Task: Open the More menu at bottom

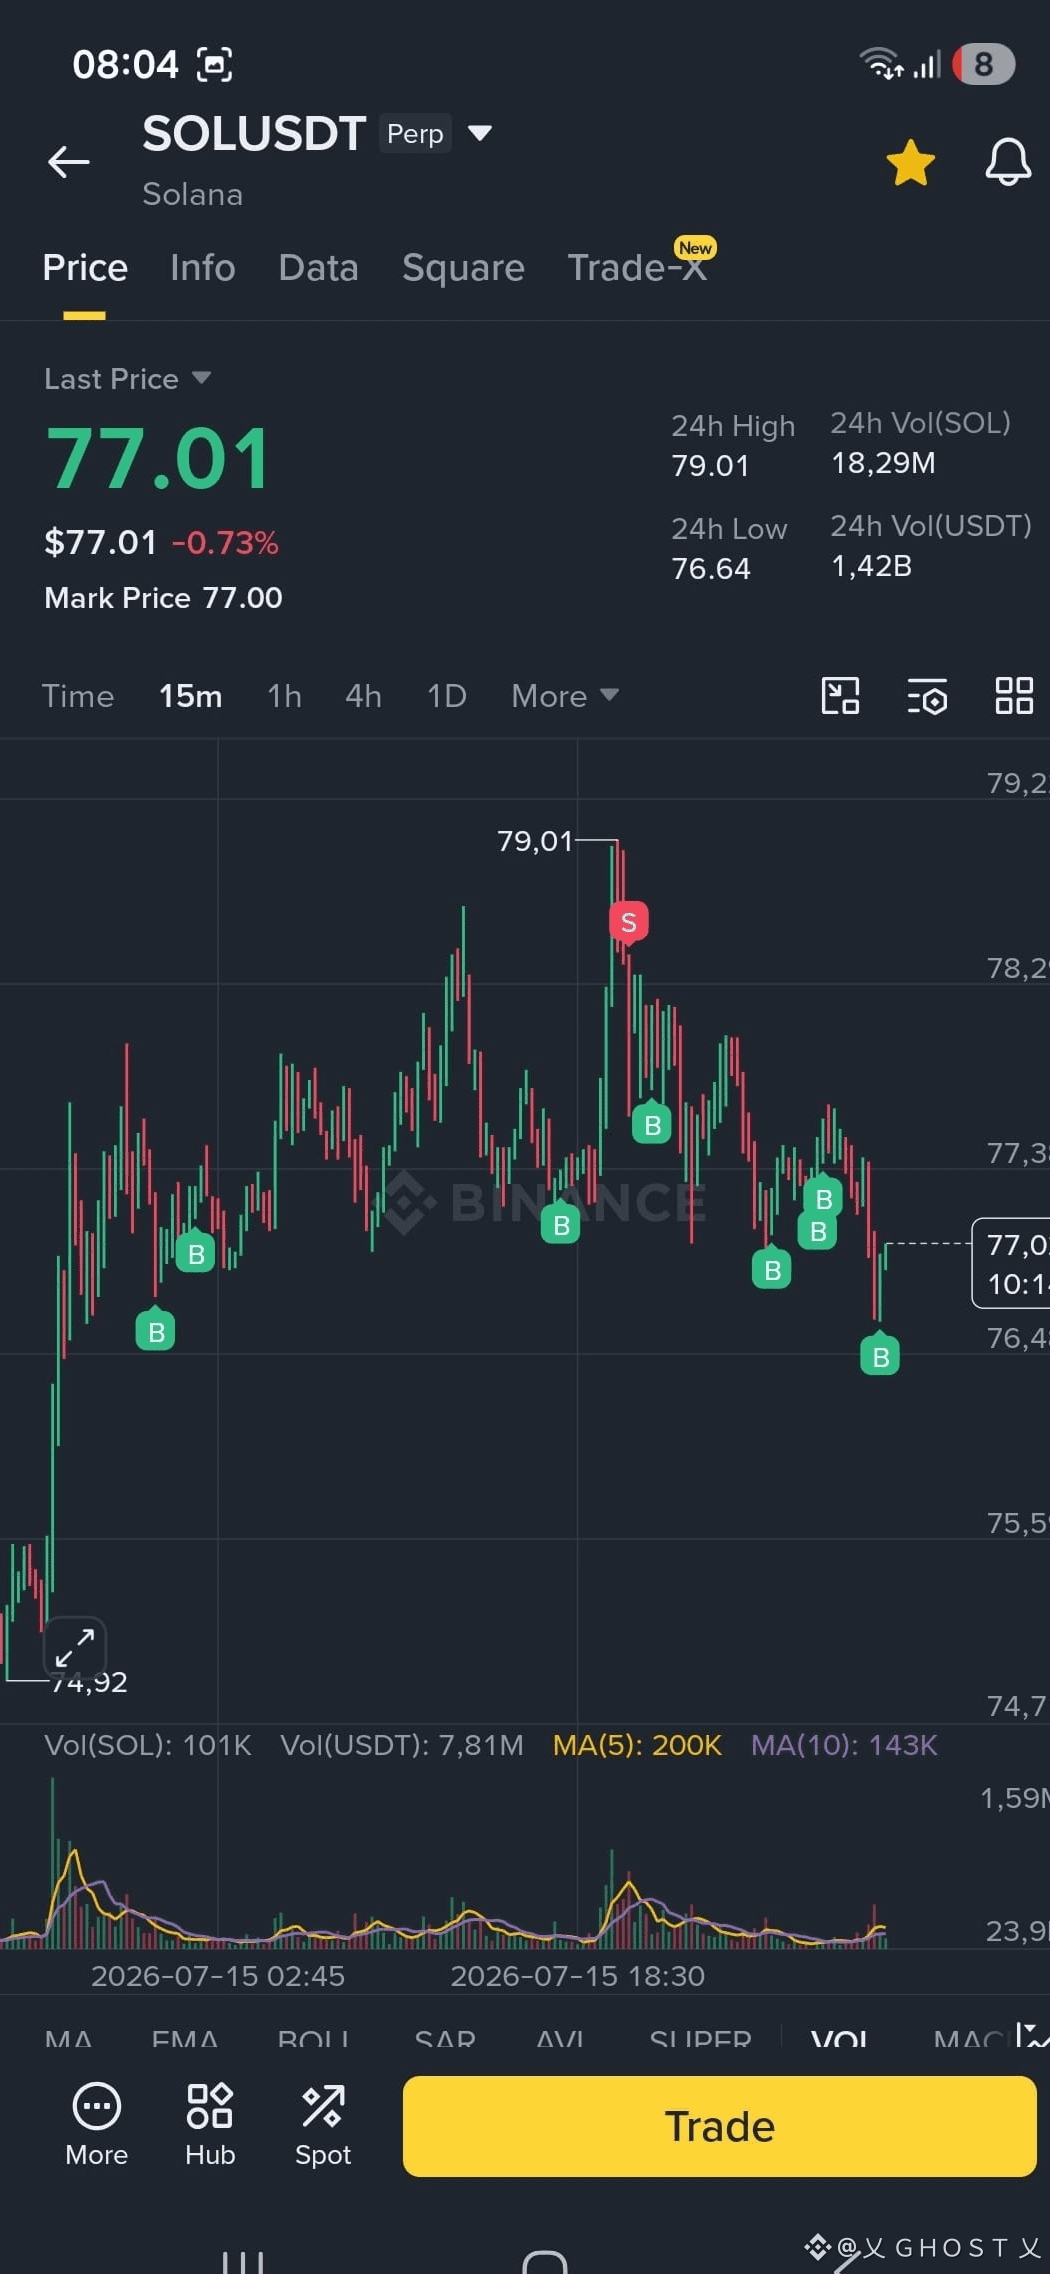Action: click(97, 2126)
